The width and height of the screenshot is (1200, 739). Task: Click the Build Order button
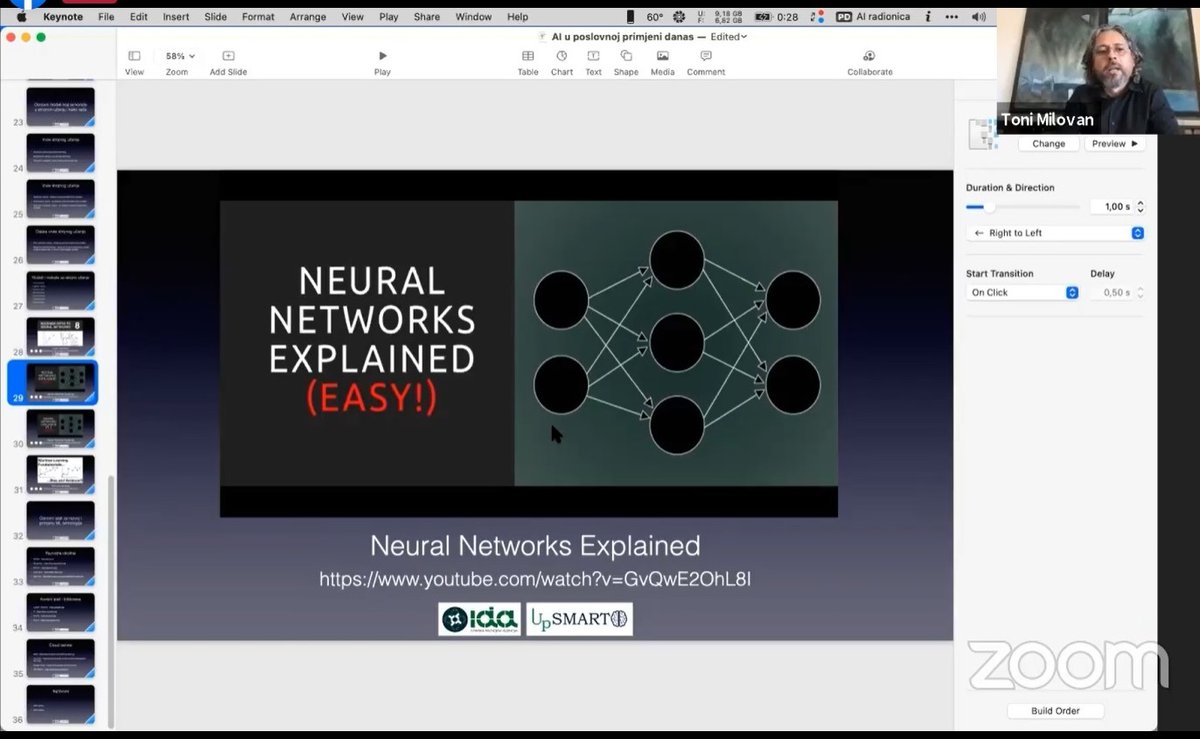click(1055, 711)
